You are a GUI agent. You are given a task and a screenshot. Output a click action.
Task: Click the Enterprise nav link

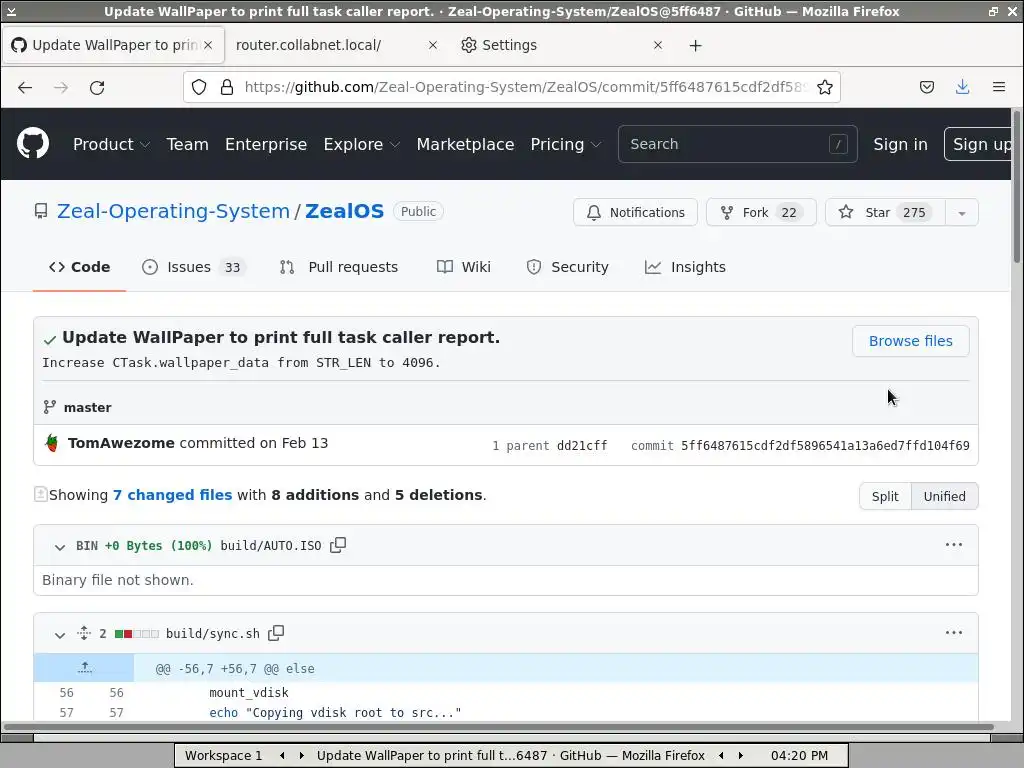pyautogui.click(x=266, y=144)
